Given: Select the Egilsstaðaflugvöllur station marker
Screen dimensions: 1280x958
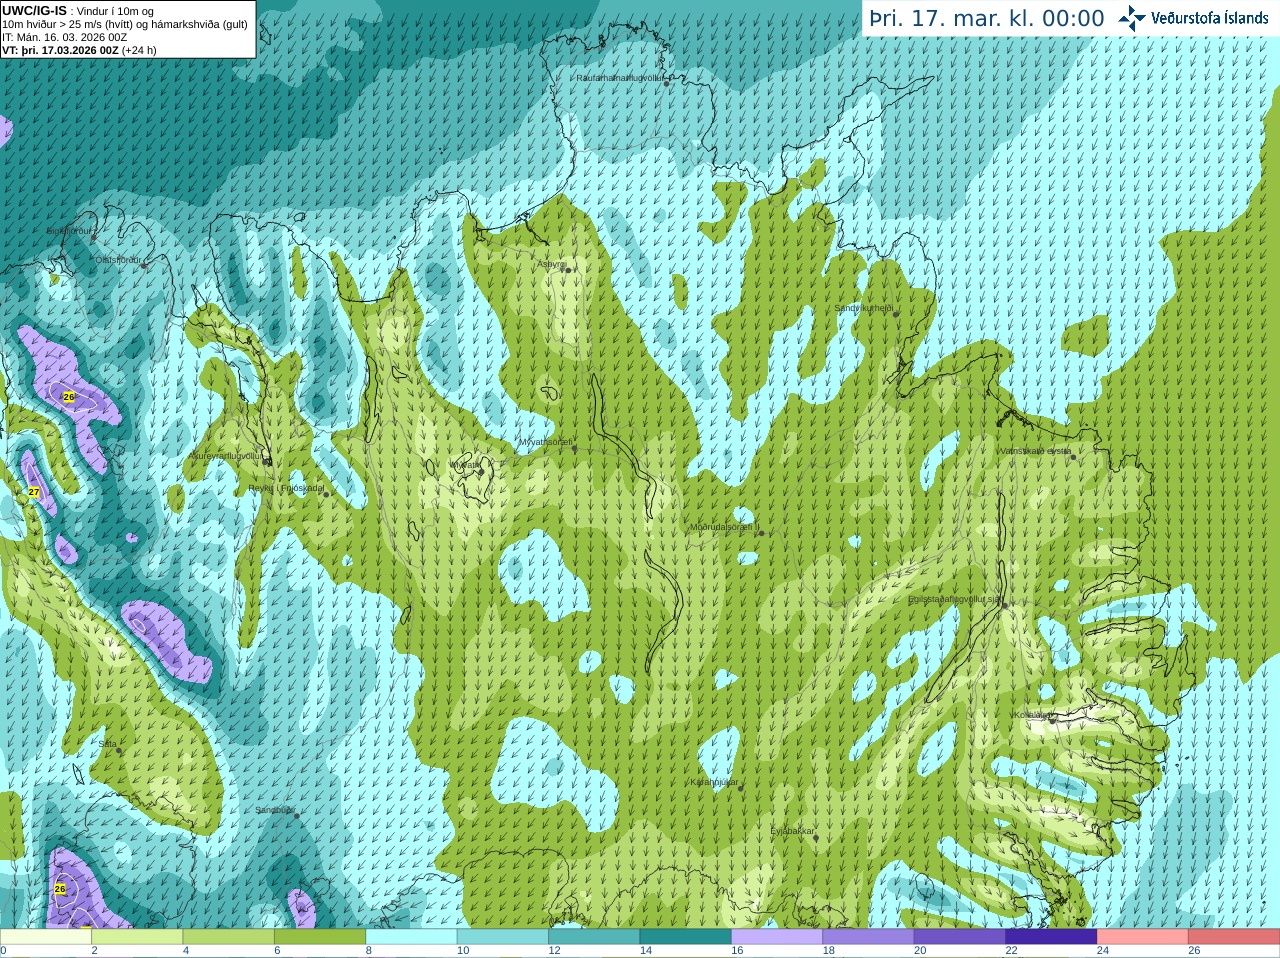Looking at the screenshot, I should click(1004, 605).
